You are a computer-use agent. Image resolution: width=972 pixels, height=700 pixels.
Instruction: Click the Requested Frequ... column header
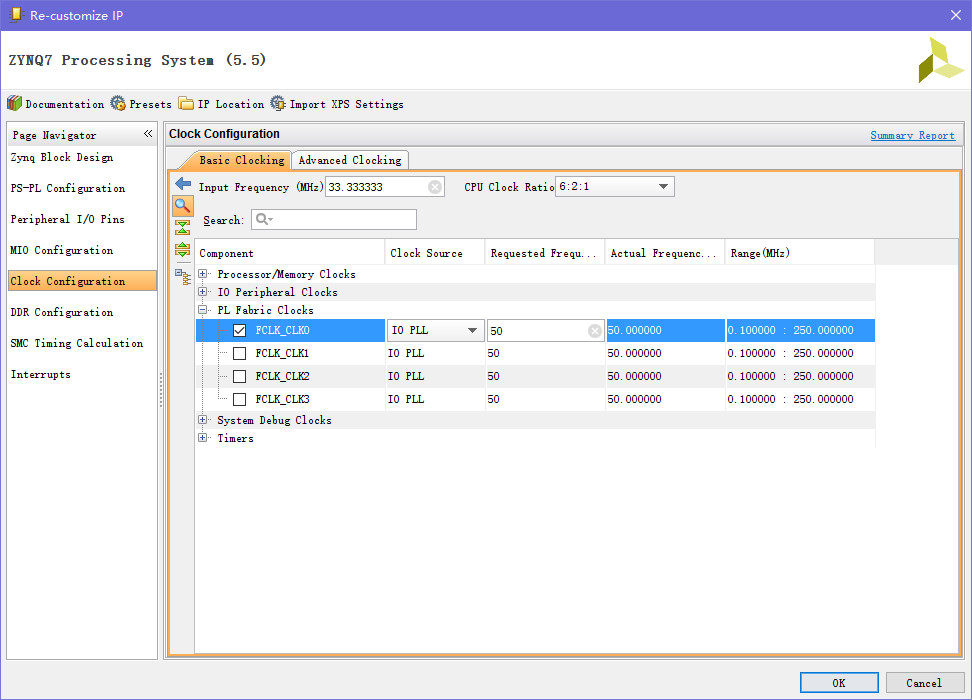coord(544,253)
